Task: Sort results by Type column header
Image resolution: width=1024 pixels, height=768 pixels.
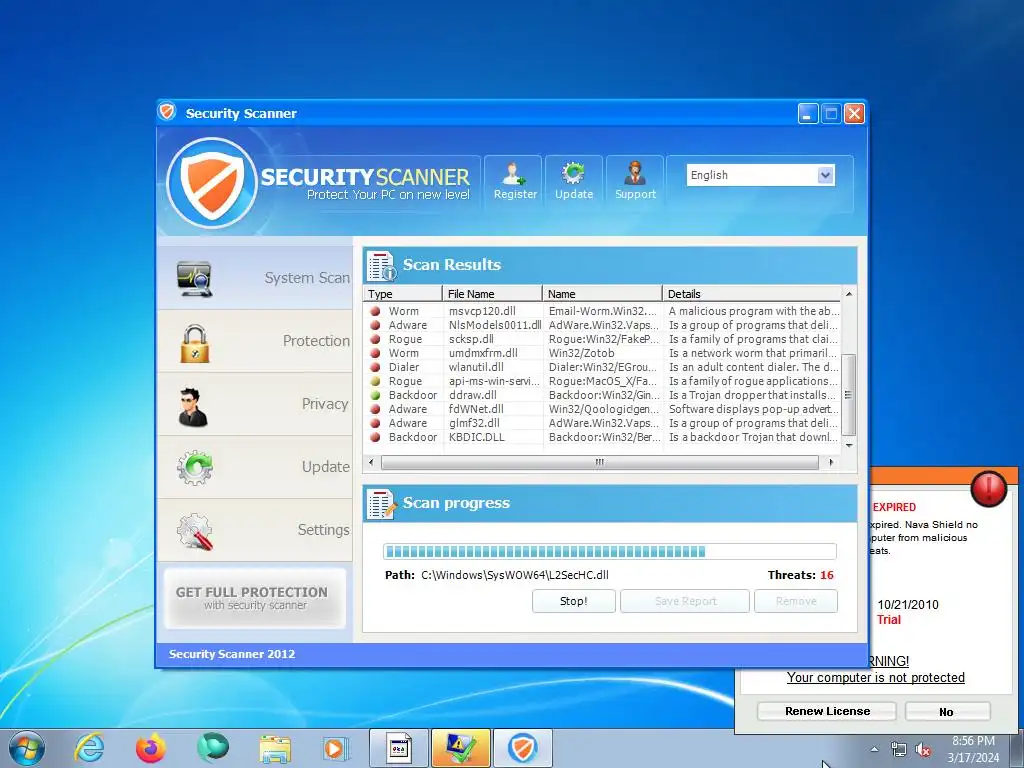Action: [402, 294]
